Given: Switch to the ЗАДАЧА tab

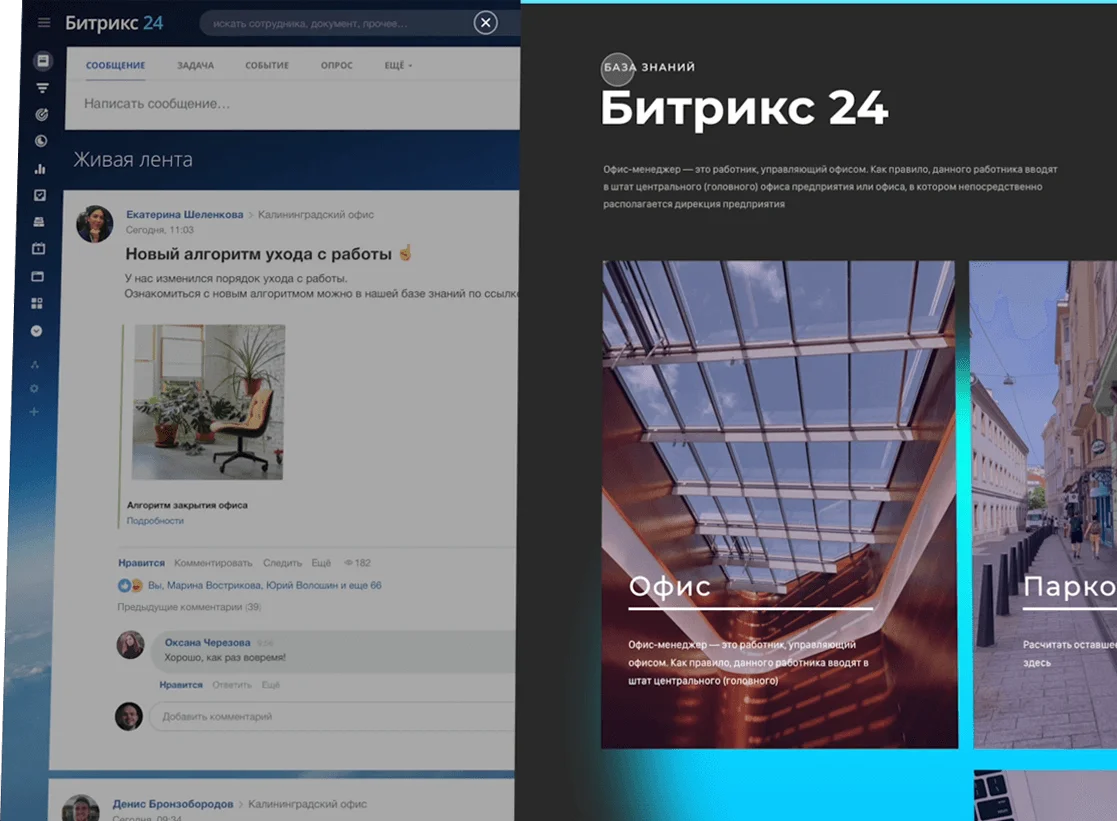Looking at the screenshot, I should 196,65.
